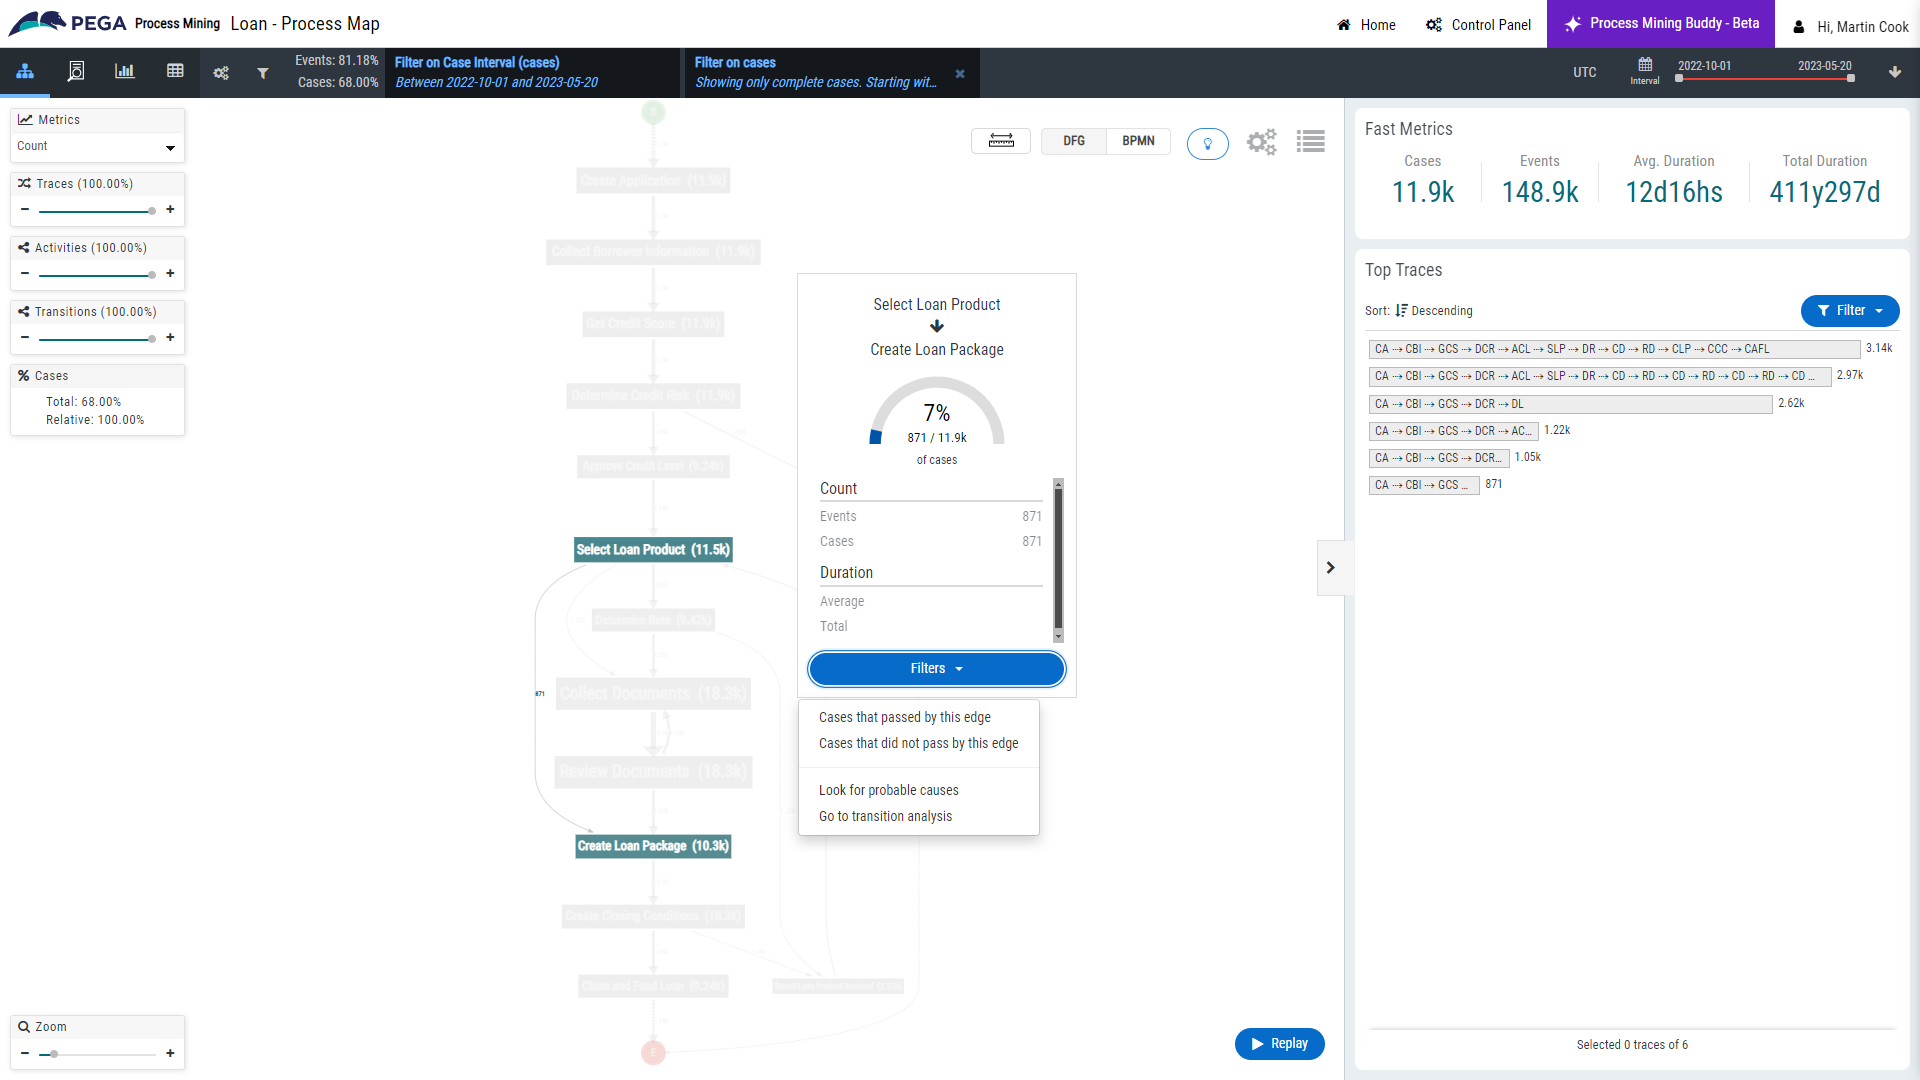Decrease Activities with minus button
The height and width of the screenshot is (1080, 1920).
tap(25, 274)
